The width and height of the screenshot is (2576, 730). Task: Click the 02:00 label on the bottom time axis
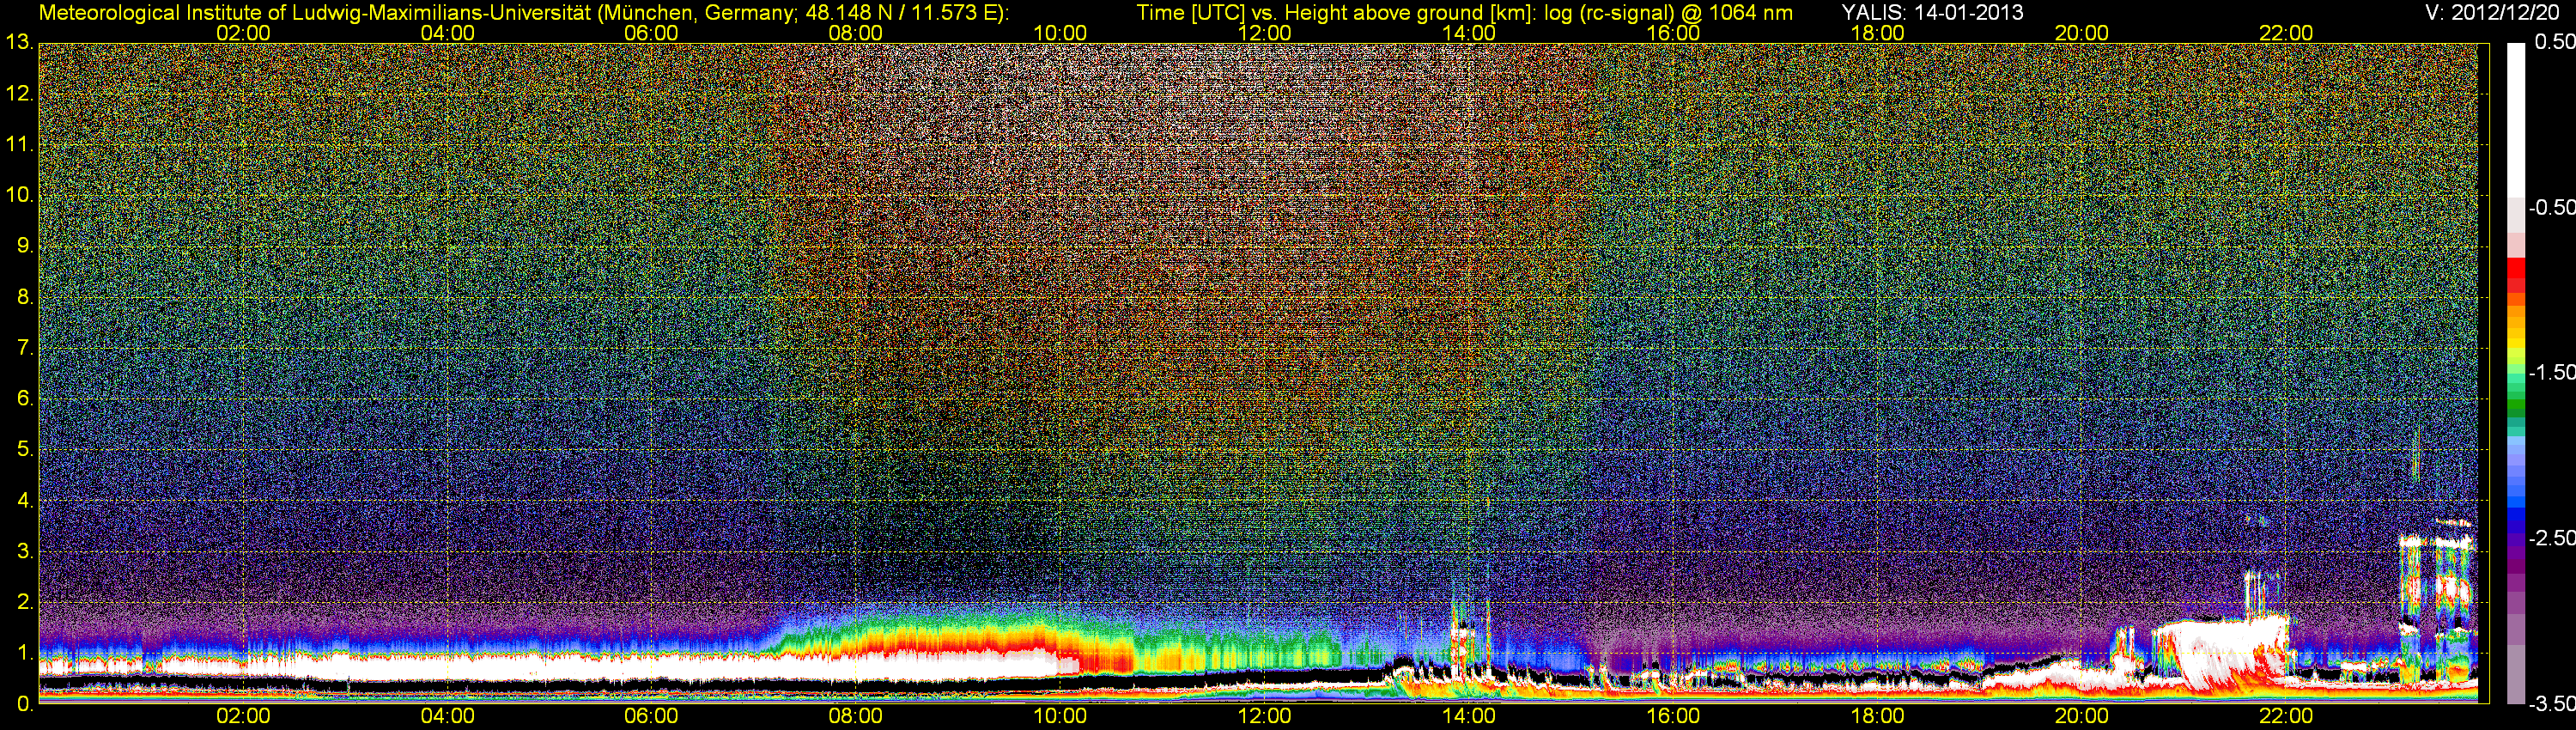(243, 716)
